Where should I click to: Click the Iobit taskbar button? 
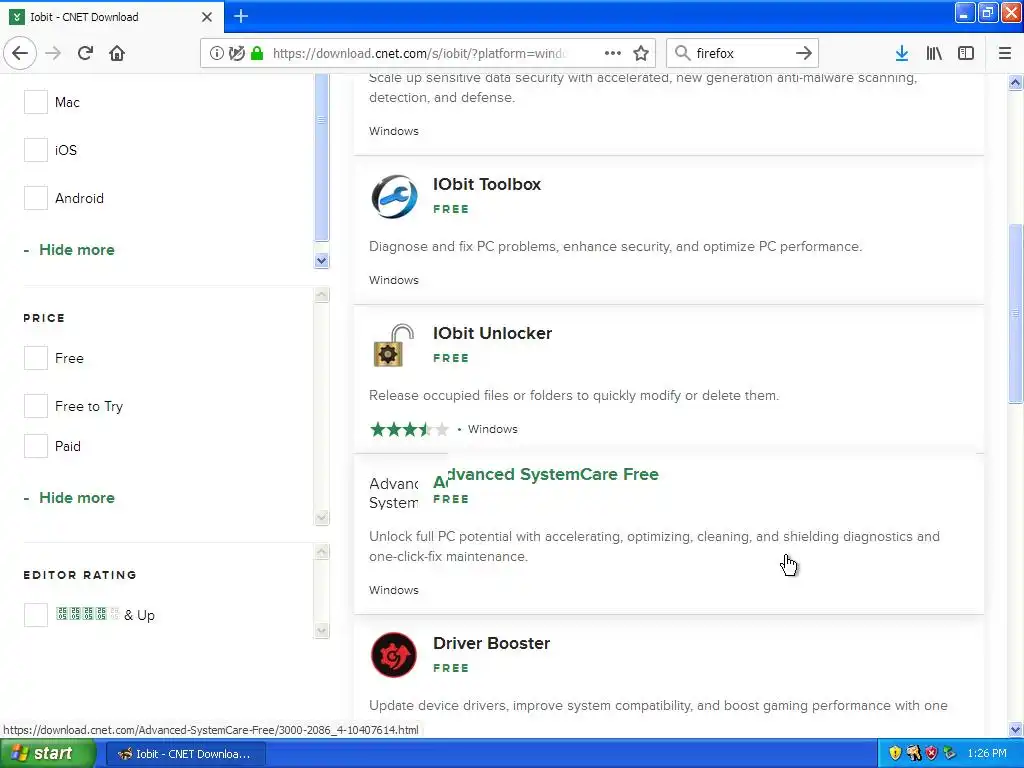point(185,754)
